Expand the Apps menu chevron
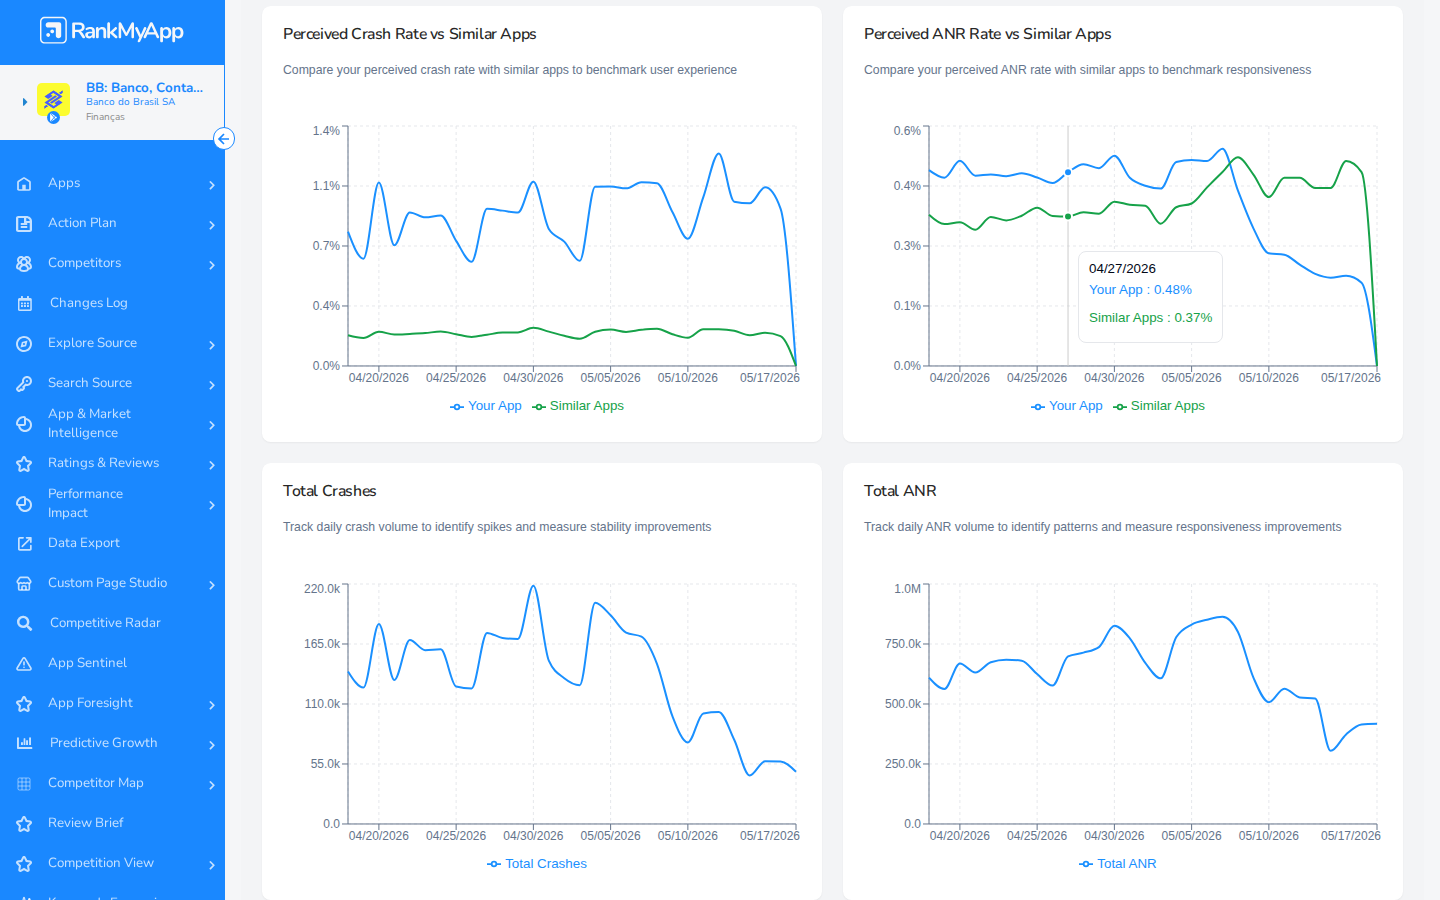 [212, 185]
